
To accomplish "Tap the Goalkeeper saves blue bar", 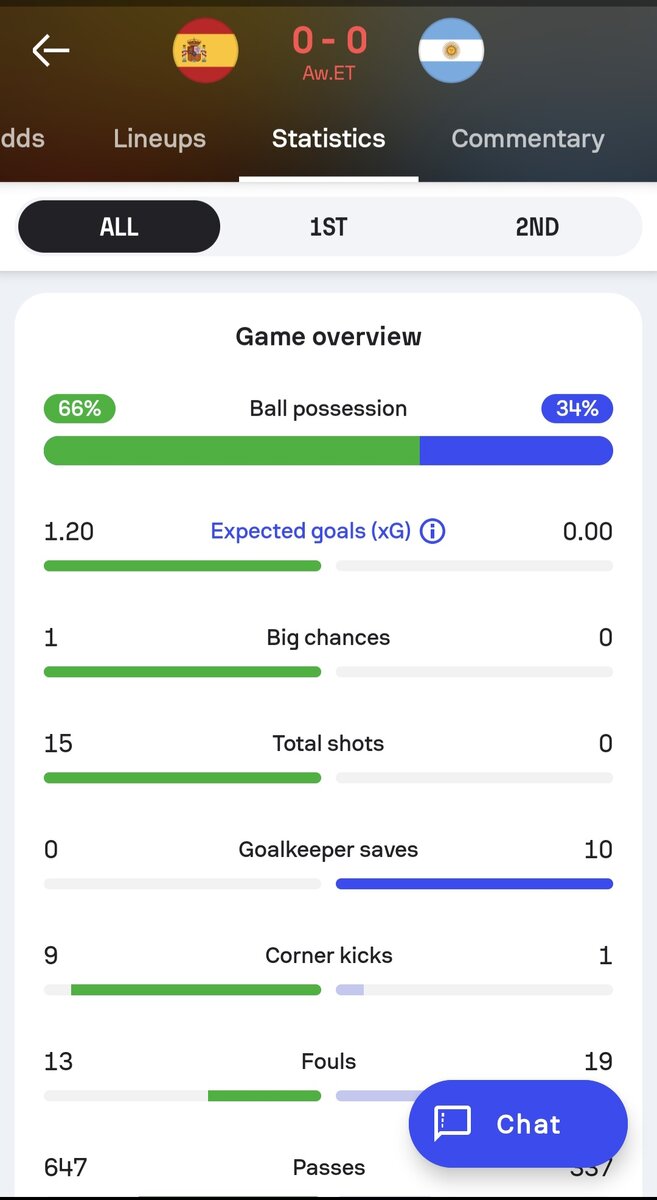I will pos(474,884).
